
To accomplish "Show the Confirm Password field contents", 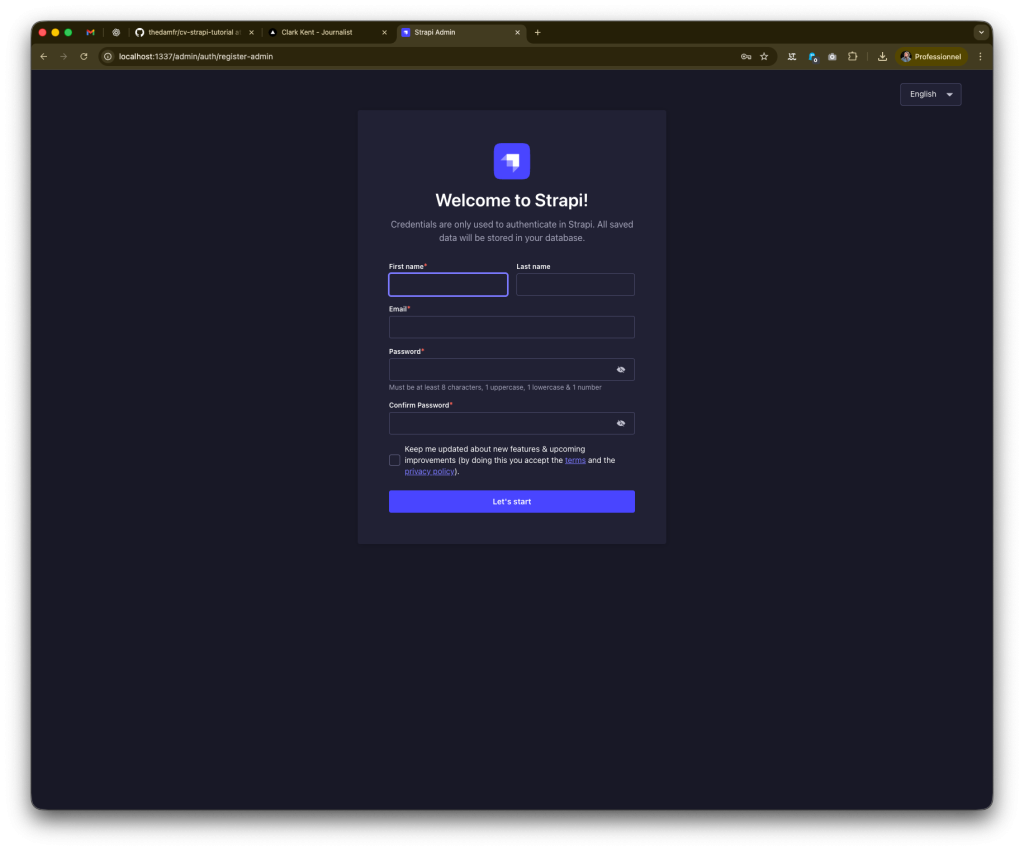I will tap(620, 423).
